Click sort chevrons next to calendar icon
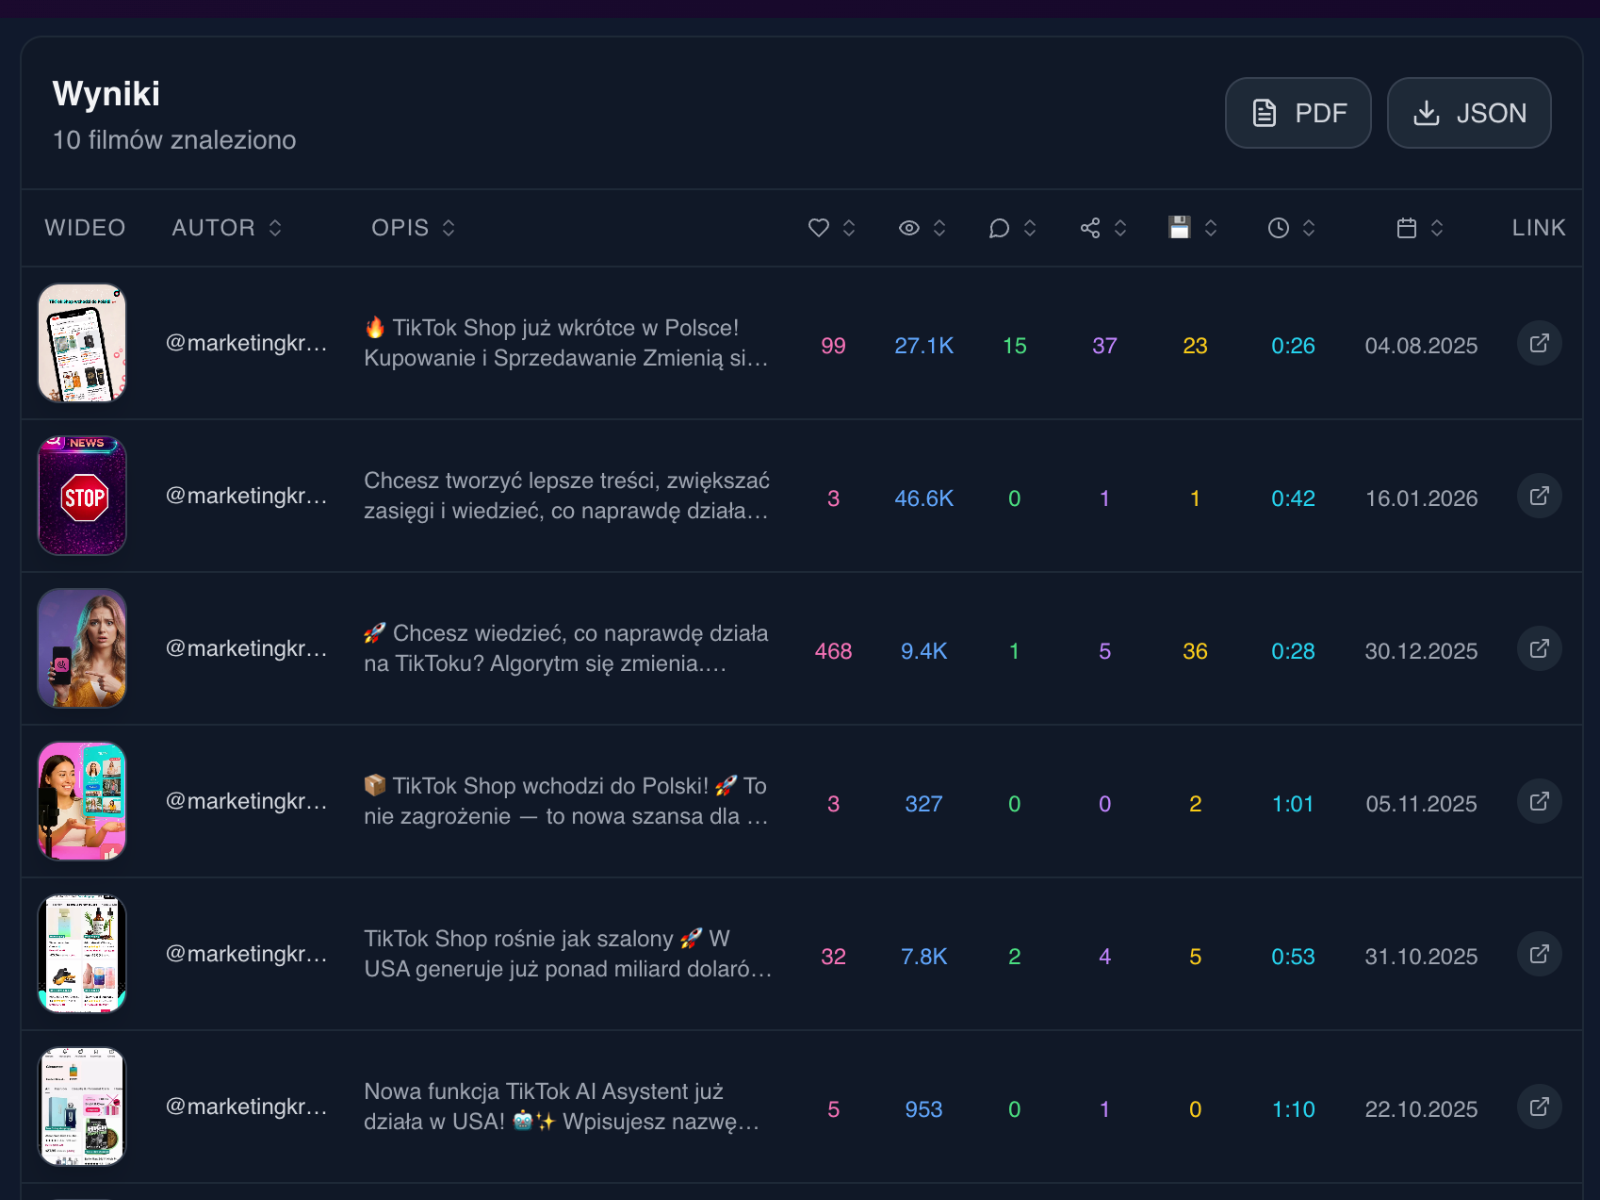1600x1200 pixels. [1437, 228]
